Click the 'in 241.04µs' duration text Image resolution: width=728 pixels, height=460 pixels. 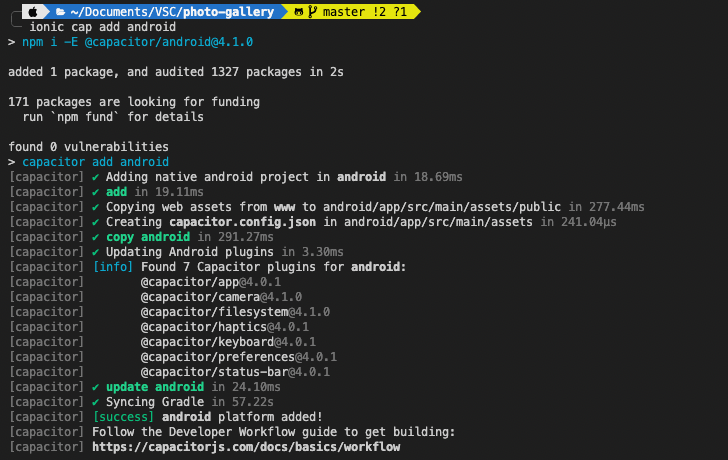578,222
